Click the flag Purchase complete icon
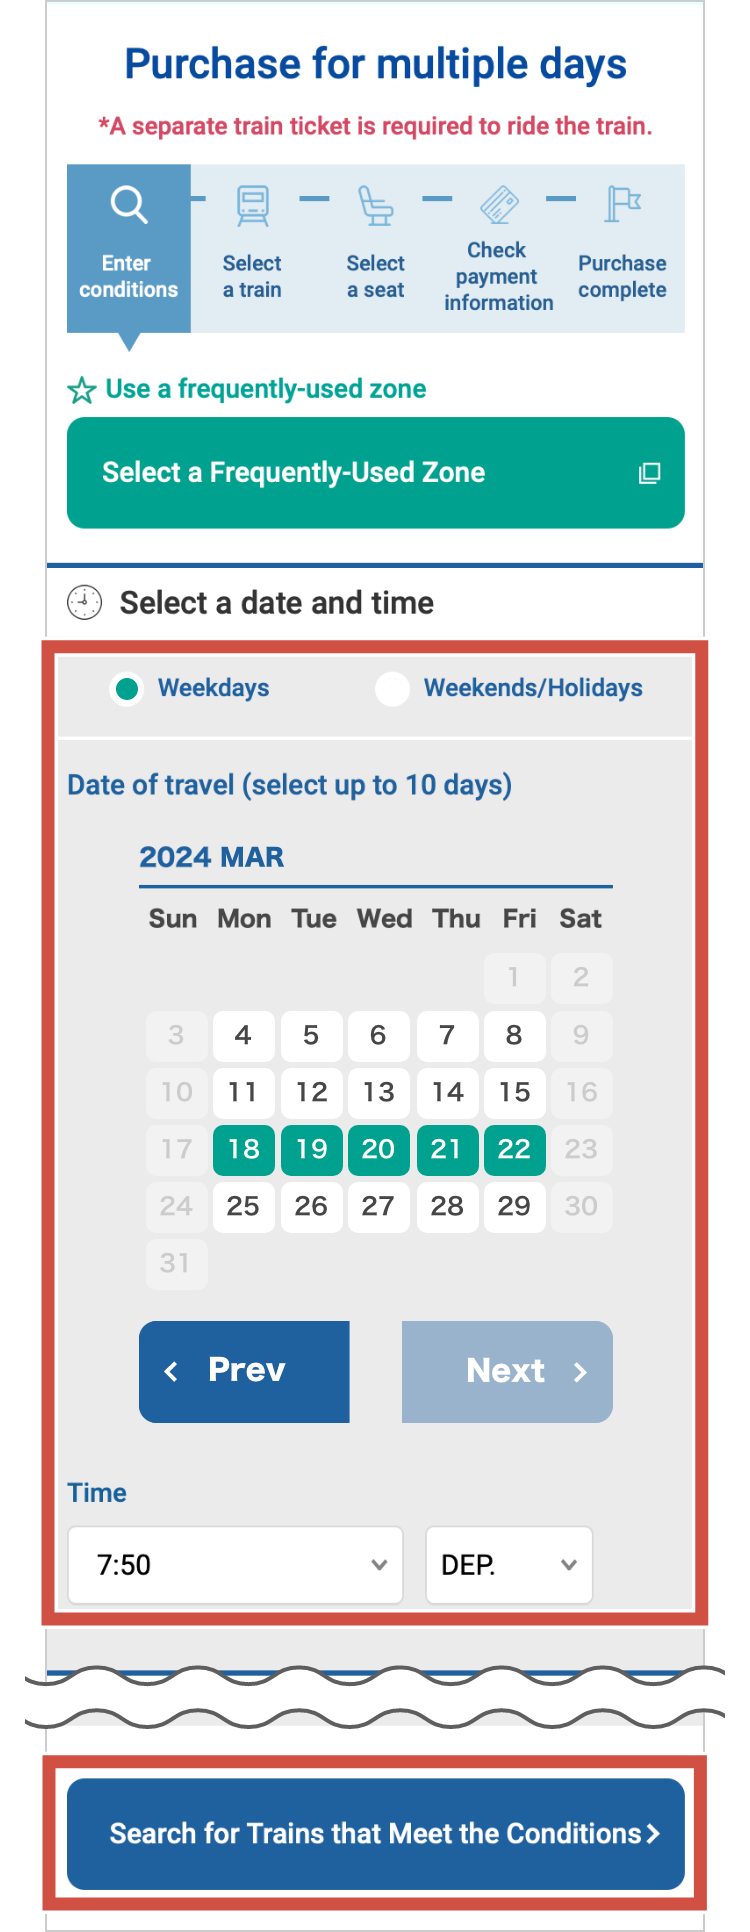This screenshot has width=750, height=1932. 622,204
